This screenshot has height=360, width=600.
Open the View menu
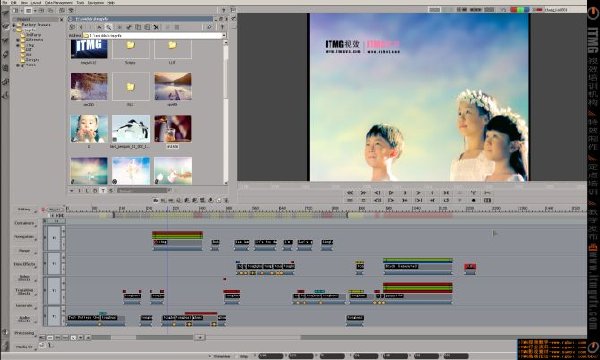pyautogui.click(x=24, y=3)
